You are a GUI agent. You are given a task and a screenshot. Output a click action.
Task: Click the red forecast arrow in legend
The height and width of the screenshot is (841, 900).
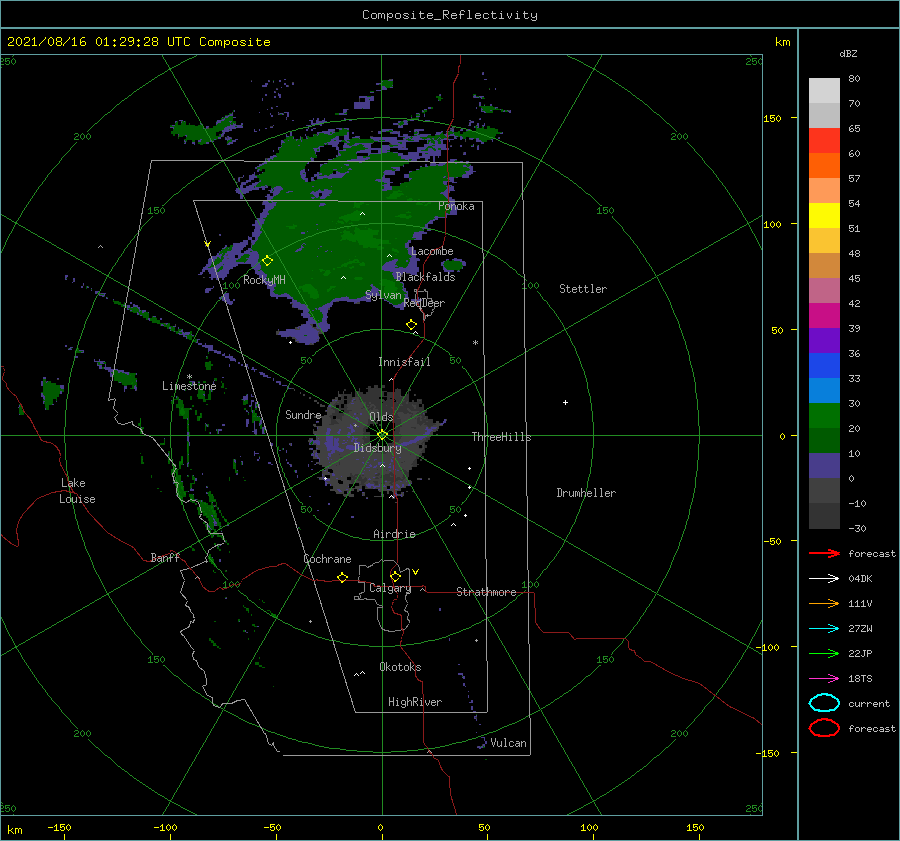click(824, 553)
